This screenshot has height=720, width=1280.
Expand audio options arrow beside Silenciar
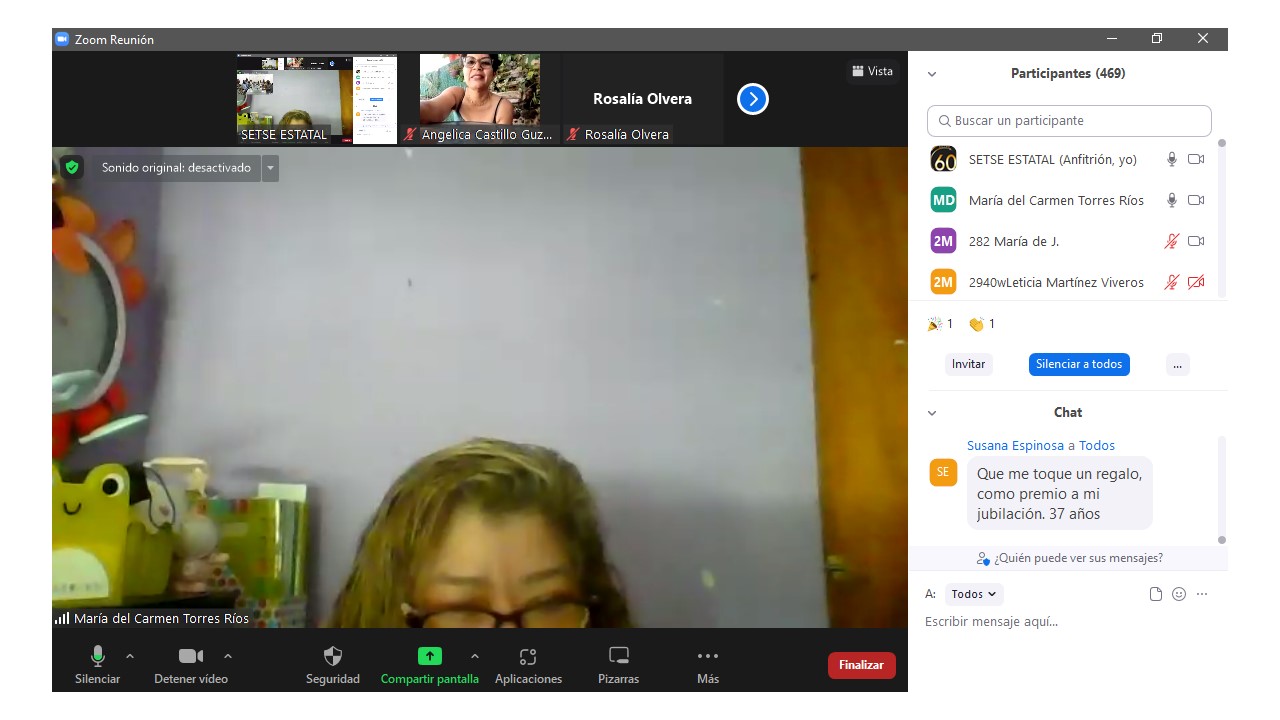[x=130, y=656]
